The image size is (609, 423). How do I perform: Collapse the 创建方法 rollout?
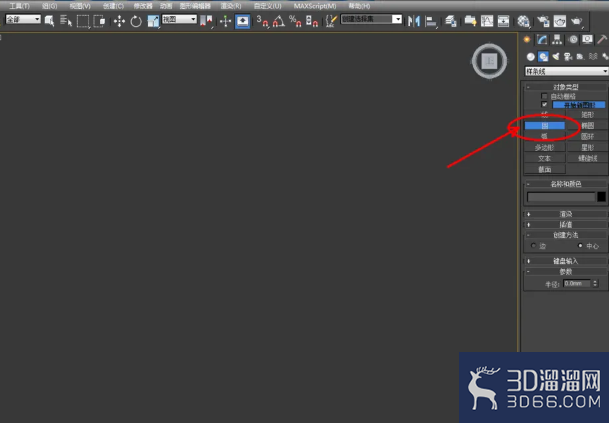tap(566, 235)
